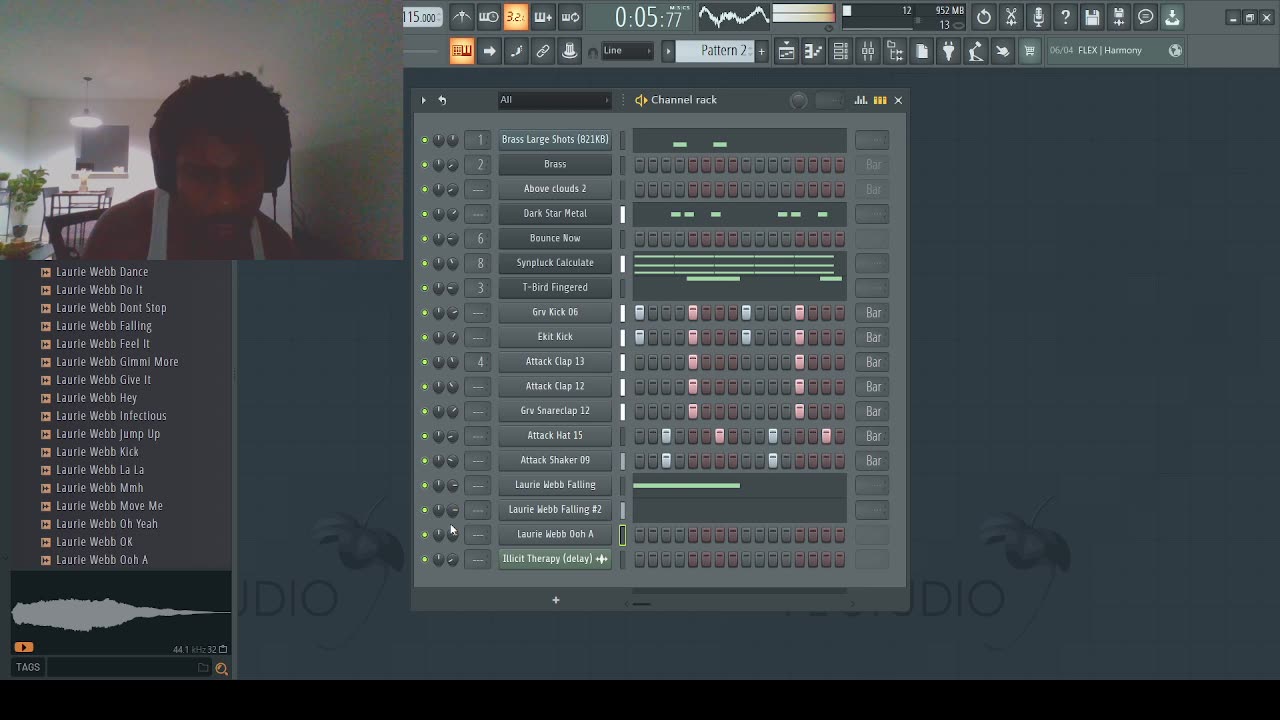The image size is (1280, 720).
Task: Open the audio editor scissors icon
Action: click(x=1011, y=16)
